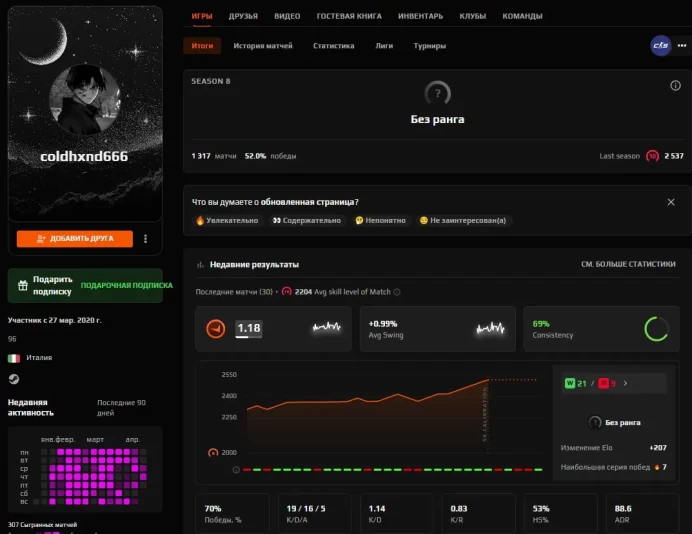This screenshot has width=692, height=534.
Task: Click the 88.6 ADR stat card
Action: 643,514
